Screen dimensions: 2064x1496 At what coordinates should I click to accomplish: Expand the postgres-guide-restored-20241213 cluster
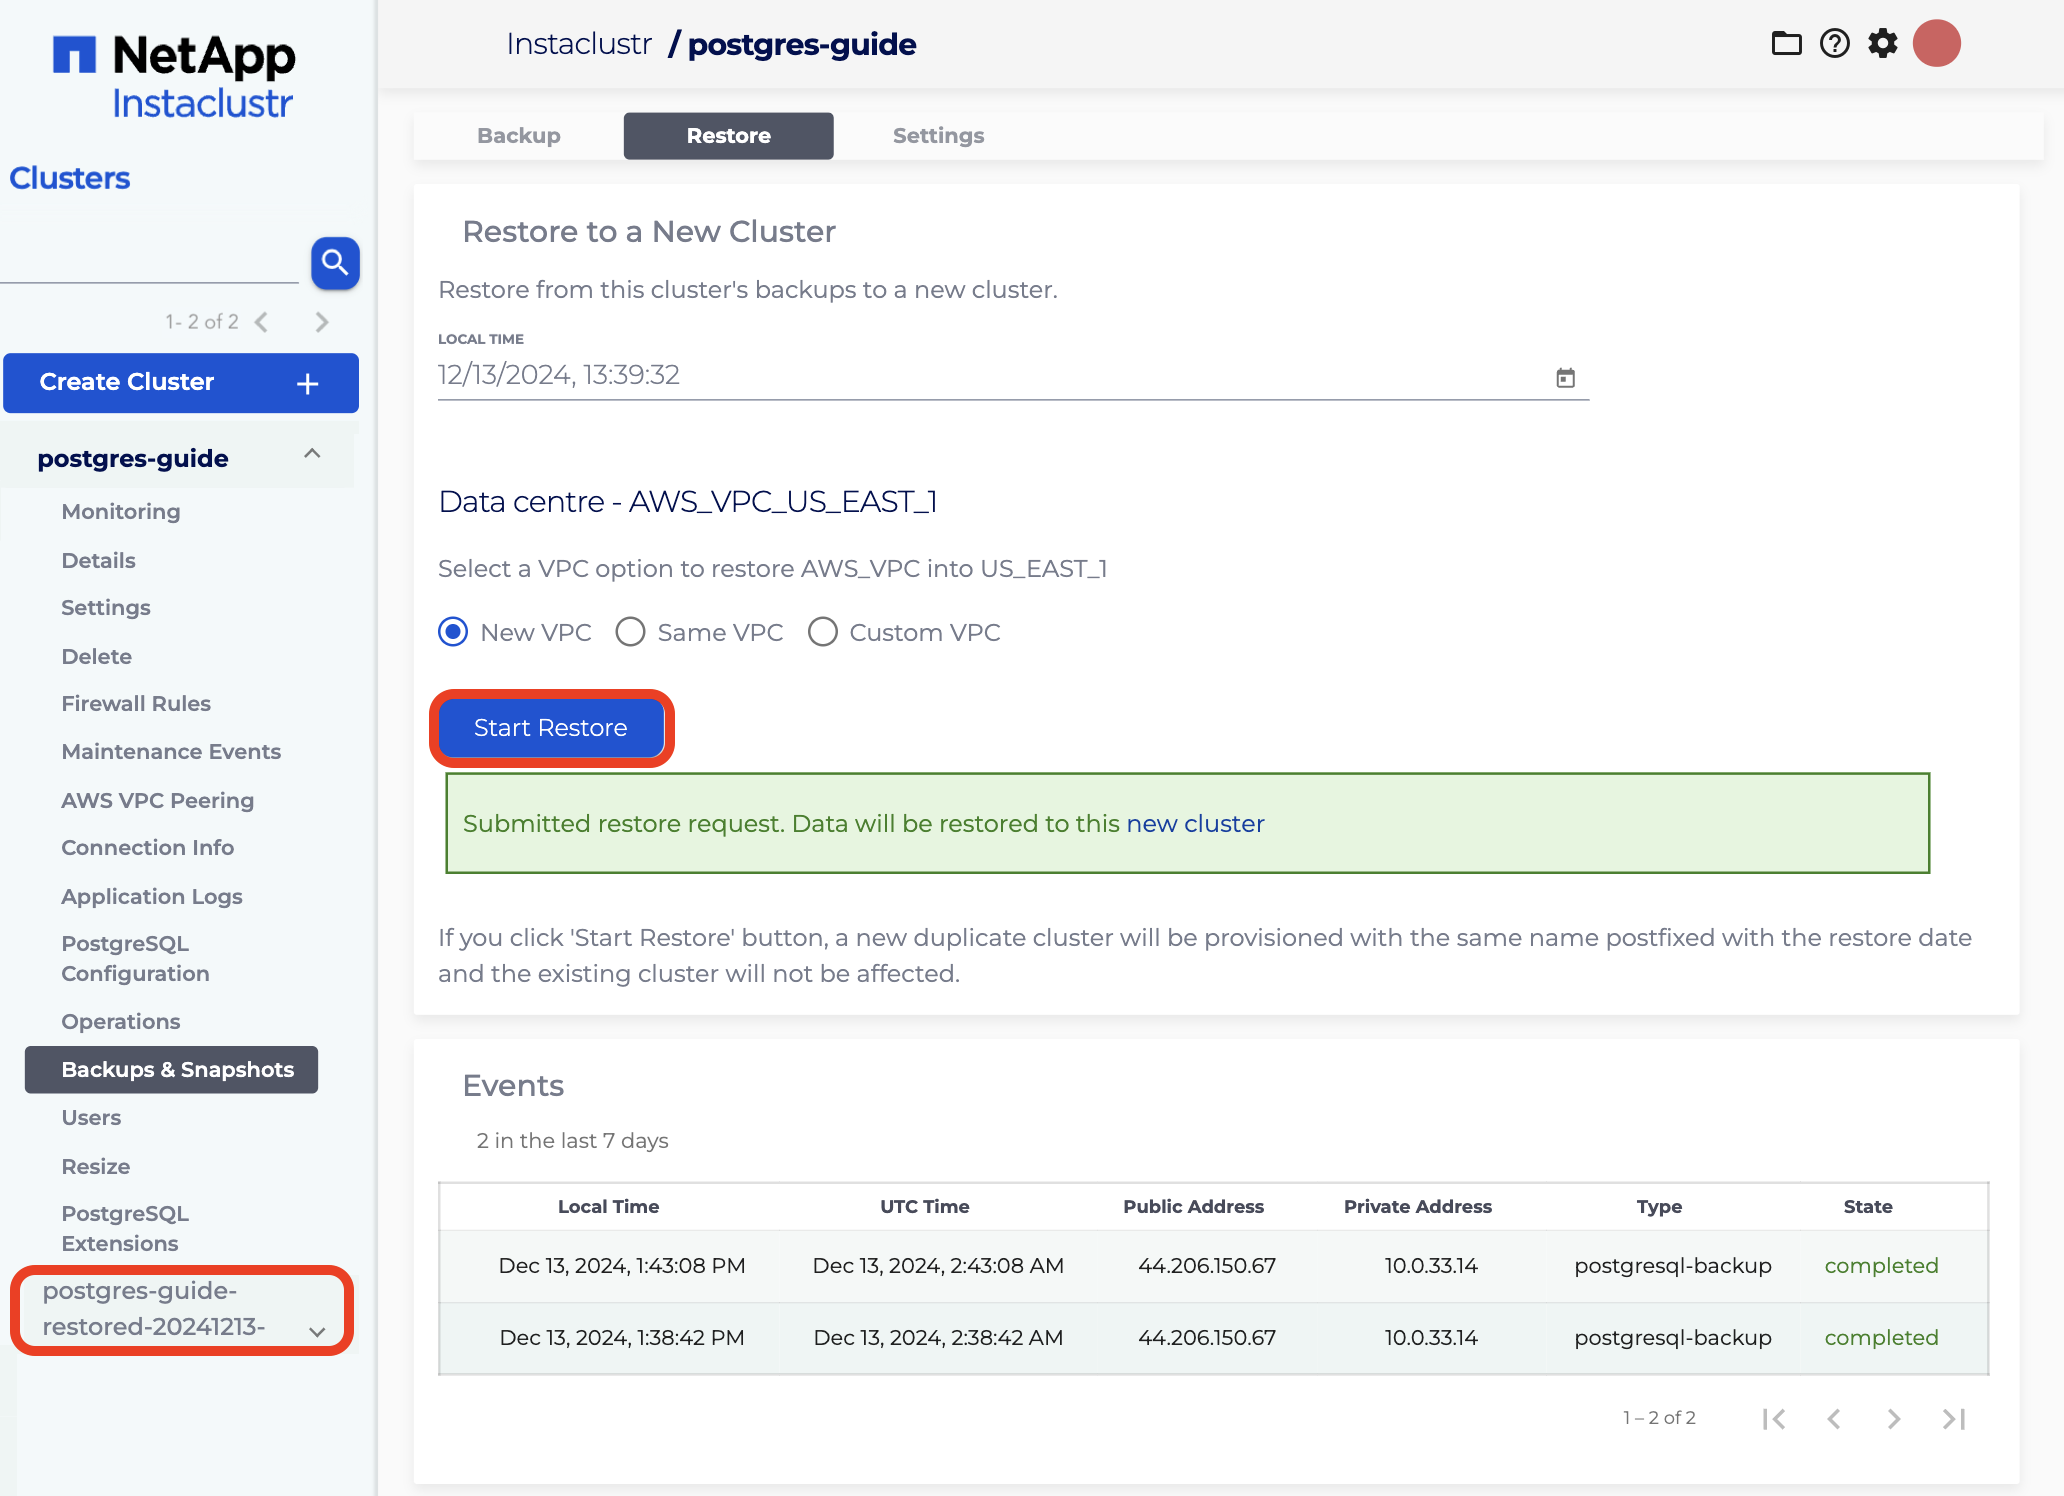[x=317, y=1331]
